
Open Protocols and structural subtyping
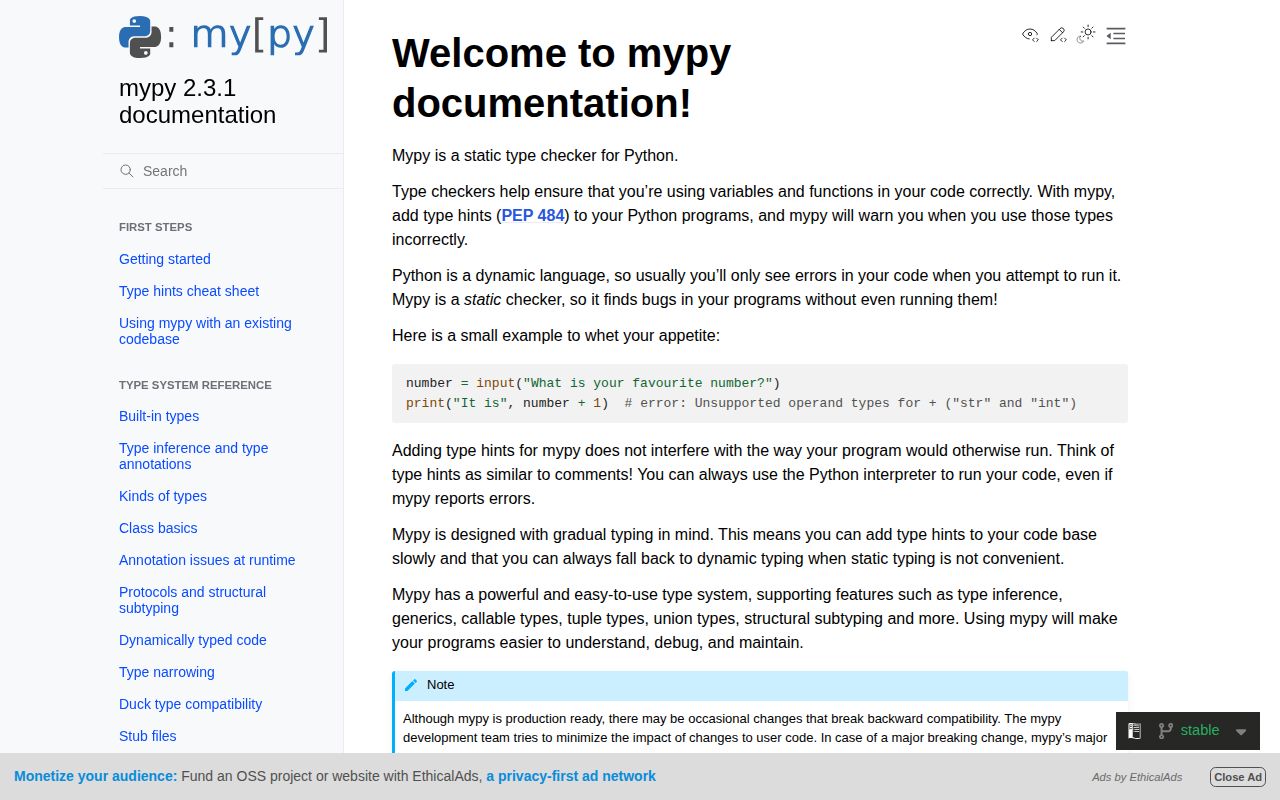192,600
